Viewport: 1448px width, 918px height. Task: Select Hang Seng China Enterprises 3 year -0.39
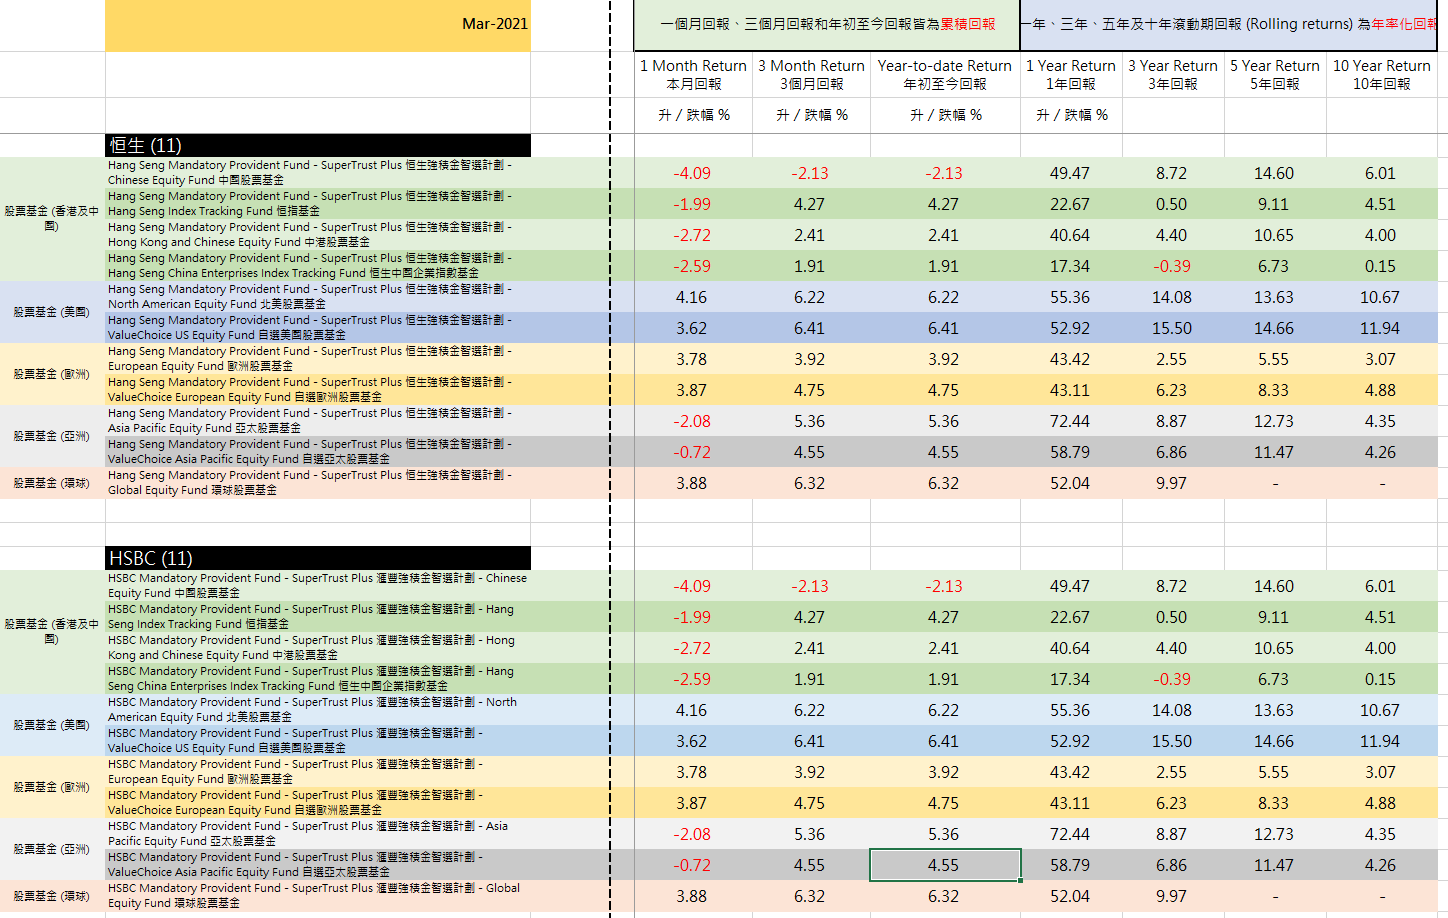pyautogui.click(x=1173, y=266)
